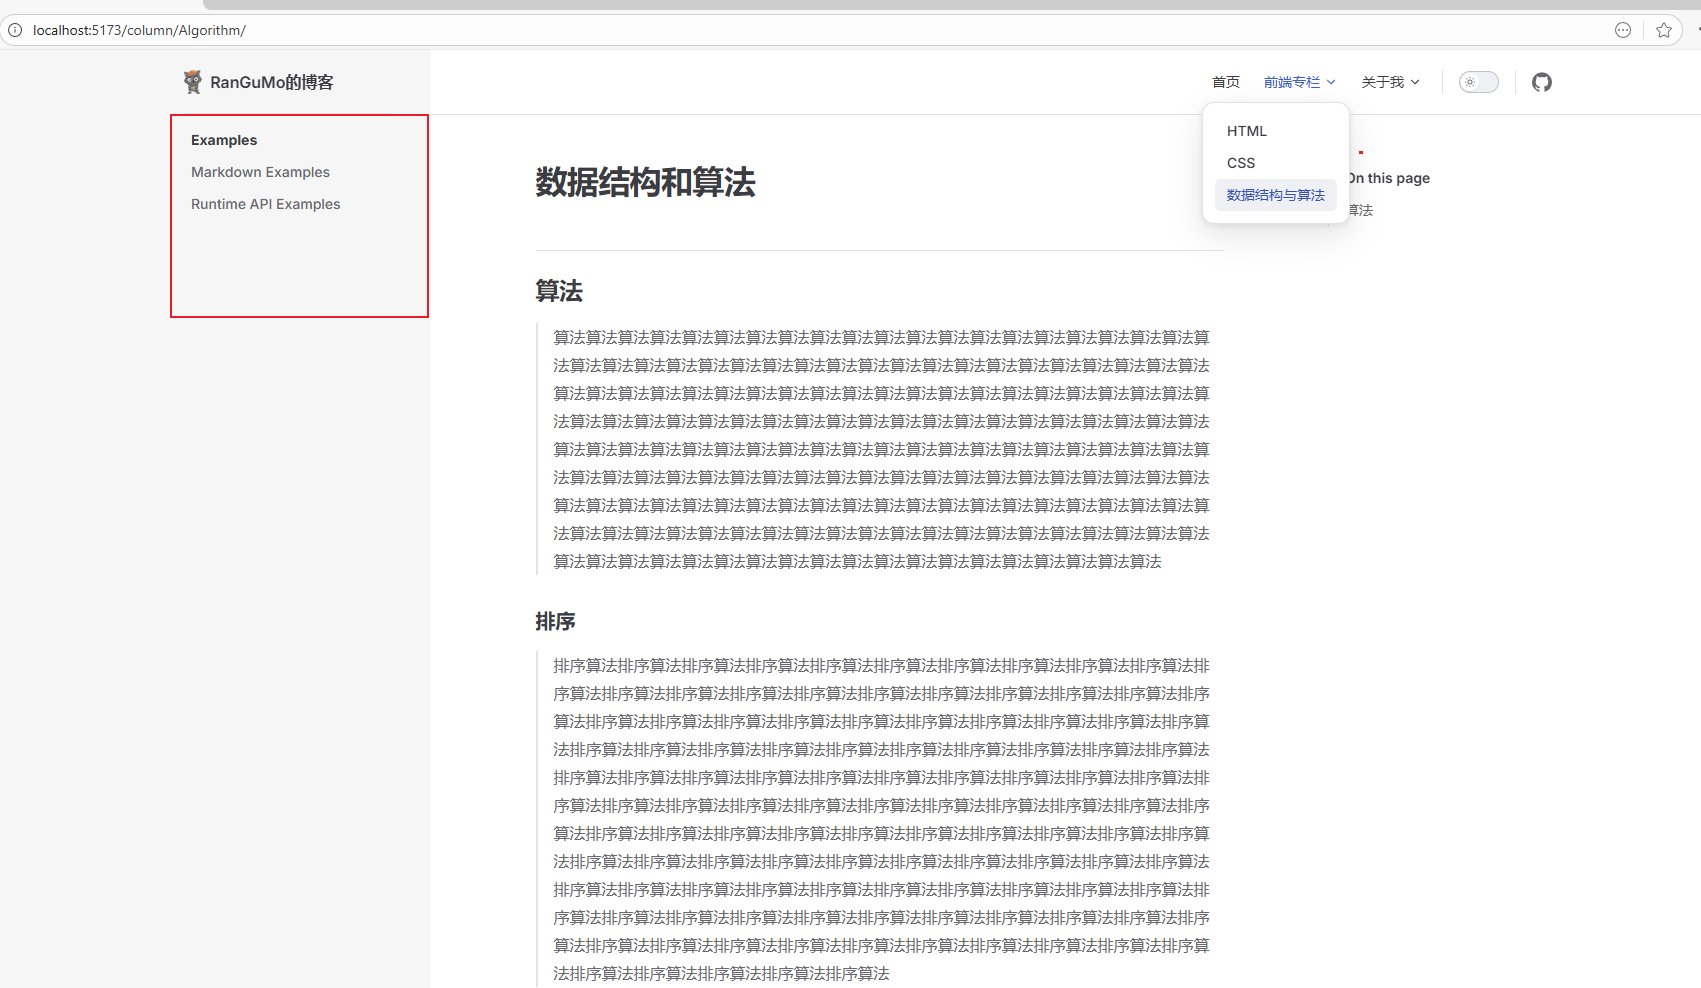Open the GitHub link icon

pyautogui.click(x=1541, y=82)
